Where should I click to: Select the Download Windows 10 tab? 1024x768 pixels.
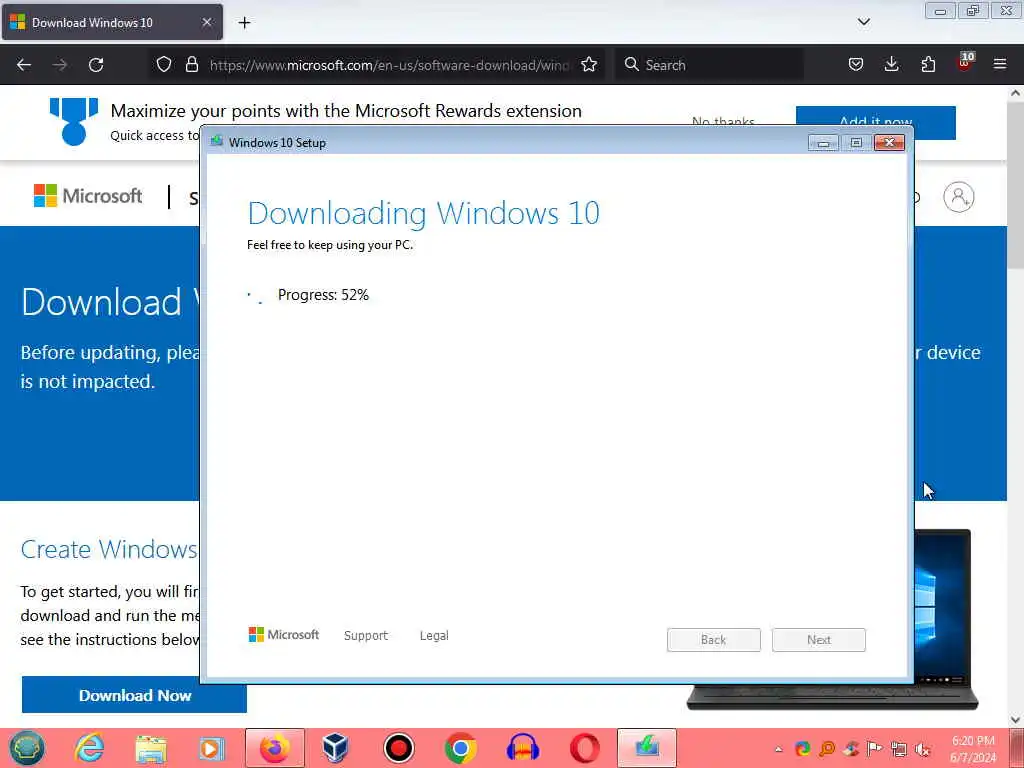click(112, 22)
